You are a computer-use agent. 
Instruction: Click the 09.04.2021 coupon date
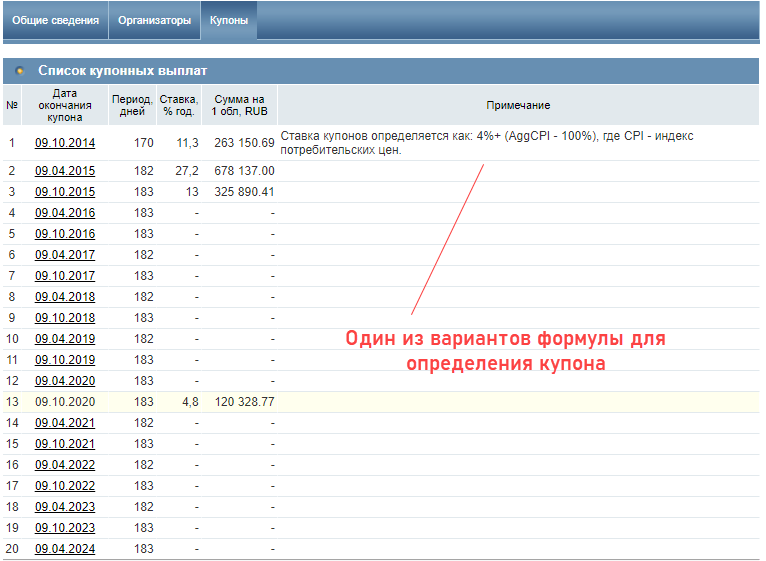65,423
